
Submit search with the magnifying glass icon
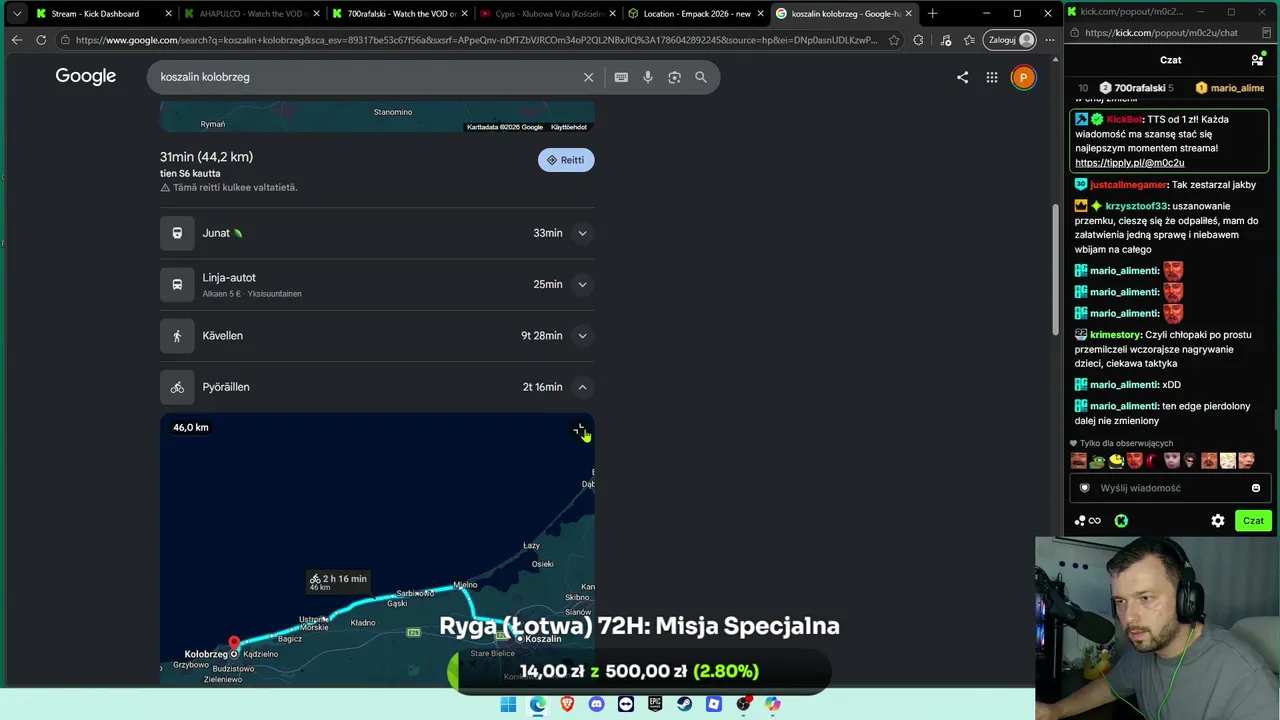tap(701, 77)
